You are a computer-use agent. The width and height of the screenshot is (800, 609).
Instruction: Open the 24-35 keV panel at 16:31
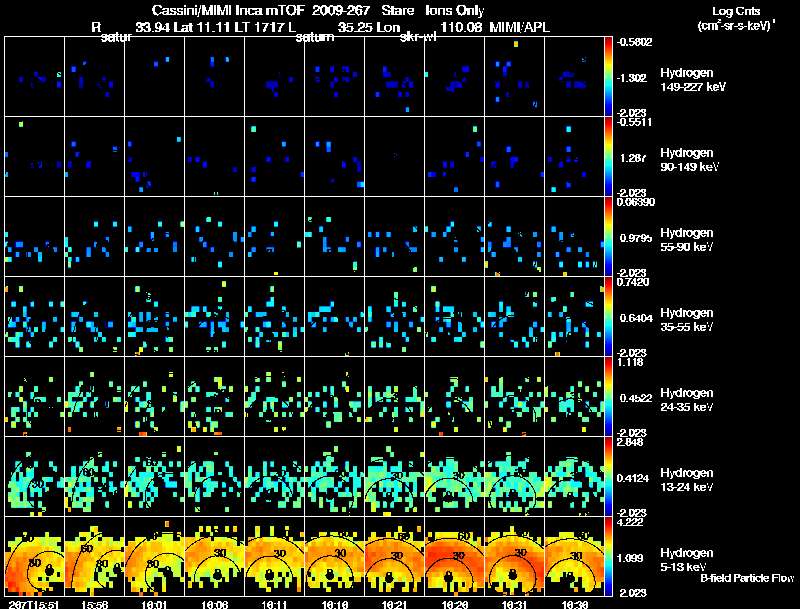tap(514, 397)
